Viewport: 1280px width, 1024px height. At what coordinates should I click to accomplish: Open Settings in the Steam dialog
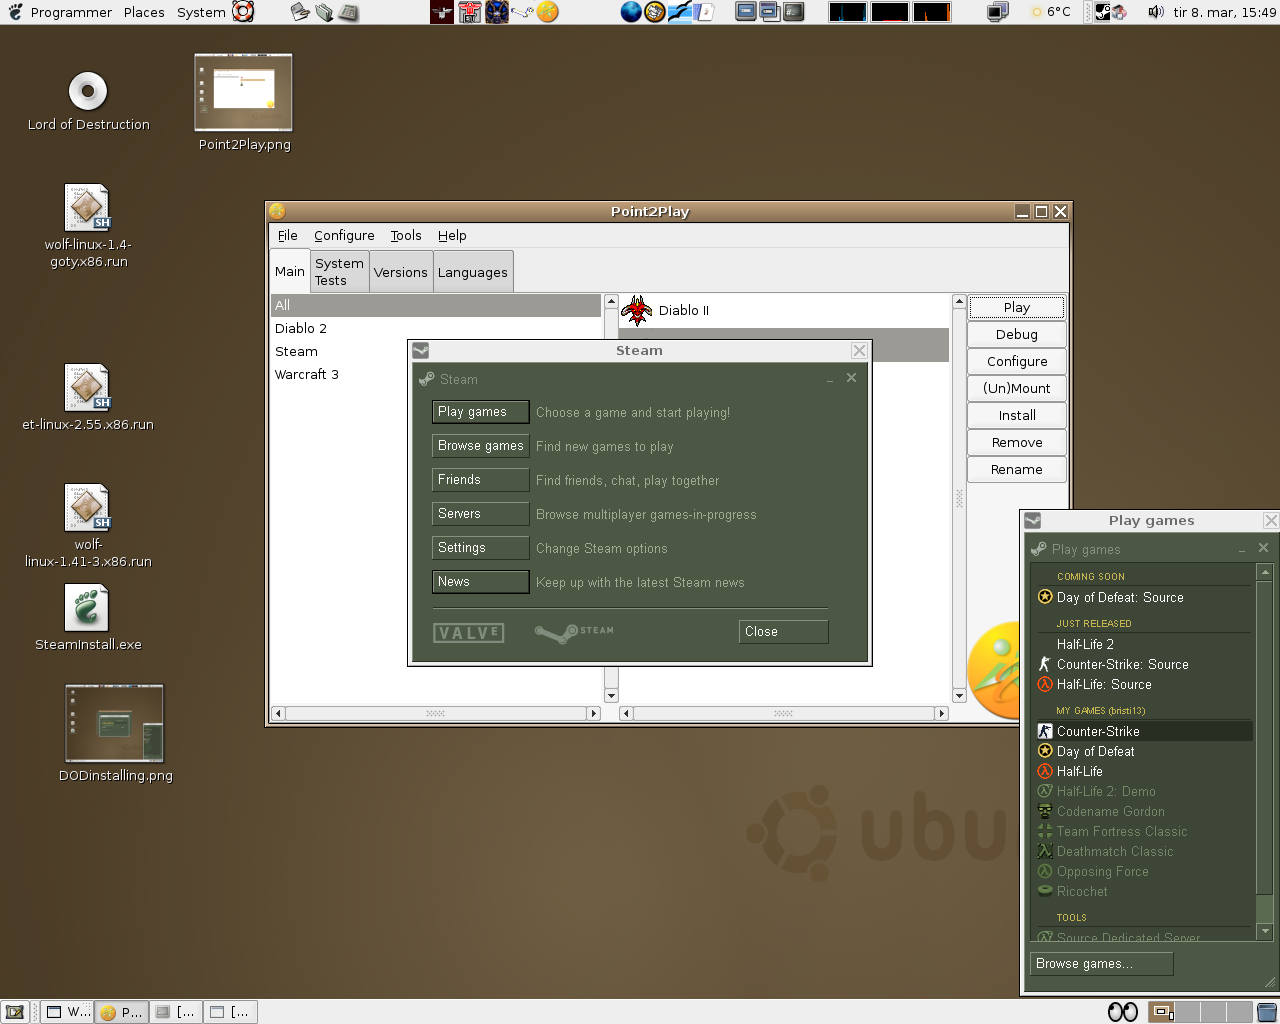[481, 548]
